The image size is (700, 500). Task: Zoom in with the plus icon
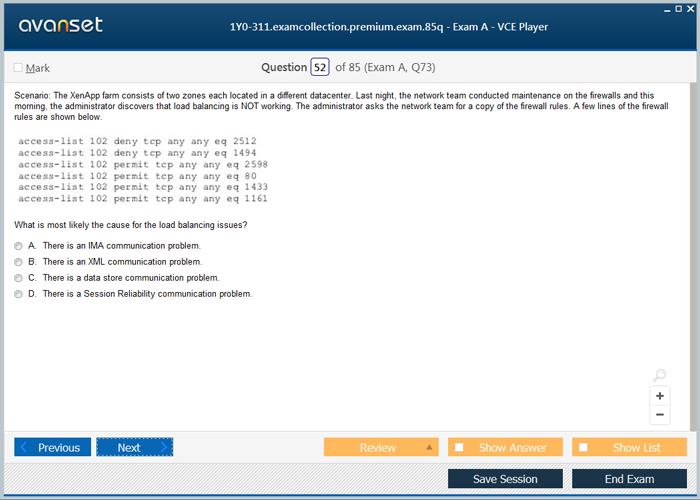click(x=660, y=396)
